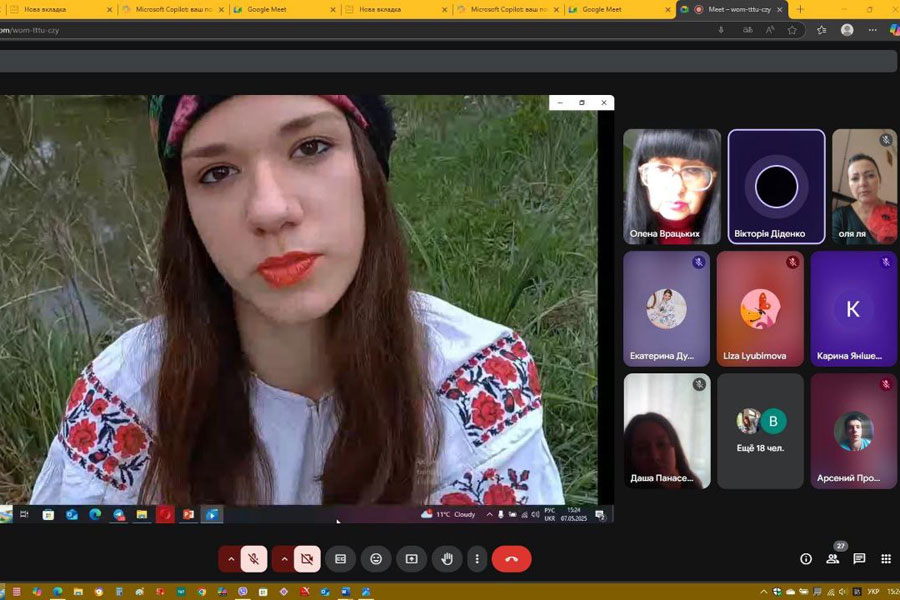900x600 pixels.
Task: Click the browser address bar
Action: click(350, 30)
